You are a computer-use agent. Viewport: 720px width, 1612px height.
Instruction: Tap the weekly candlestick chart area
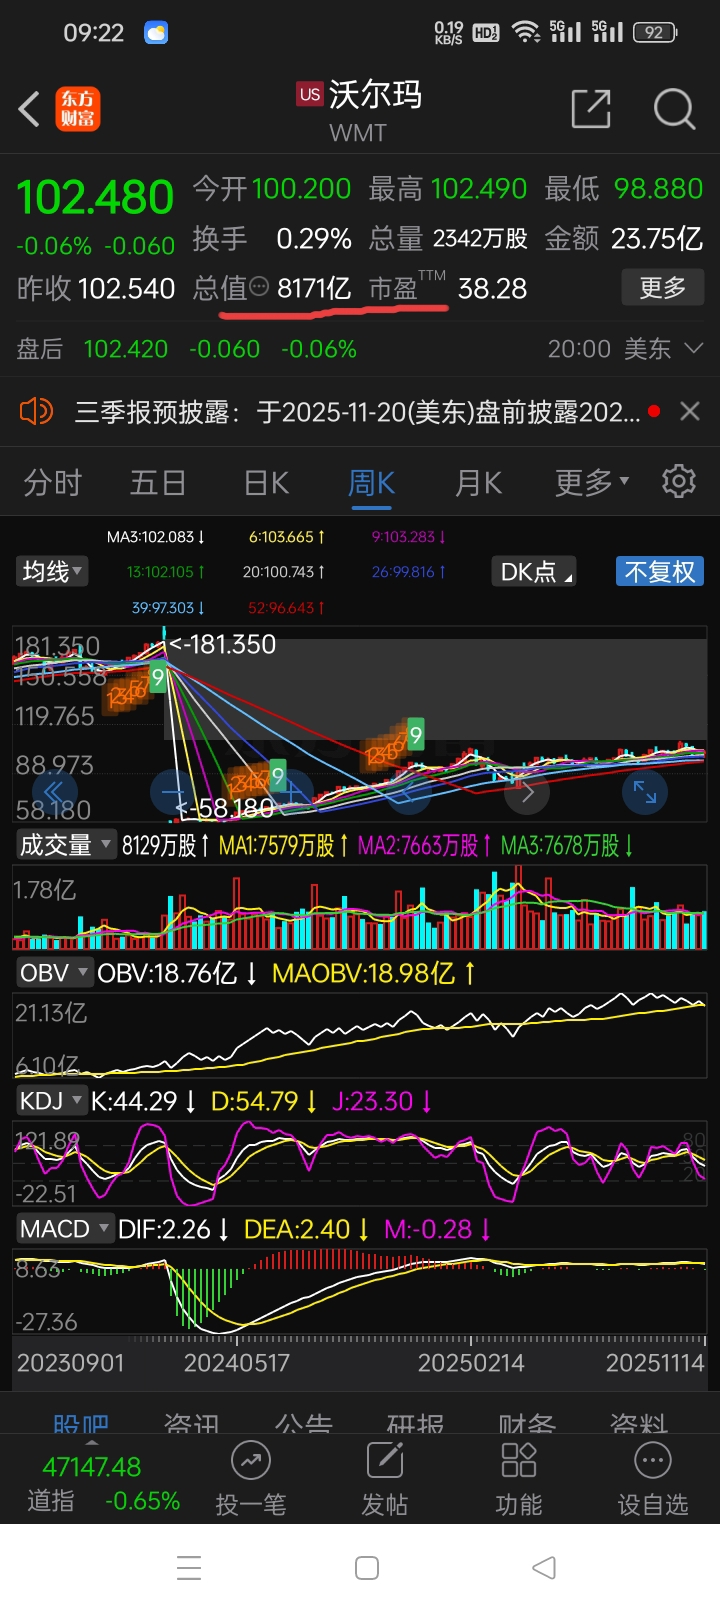(x=360, y=723)
